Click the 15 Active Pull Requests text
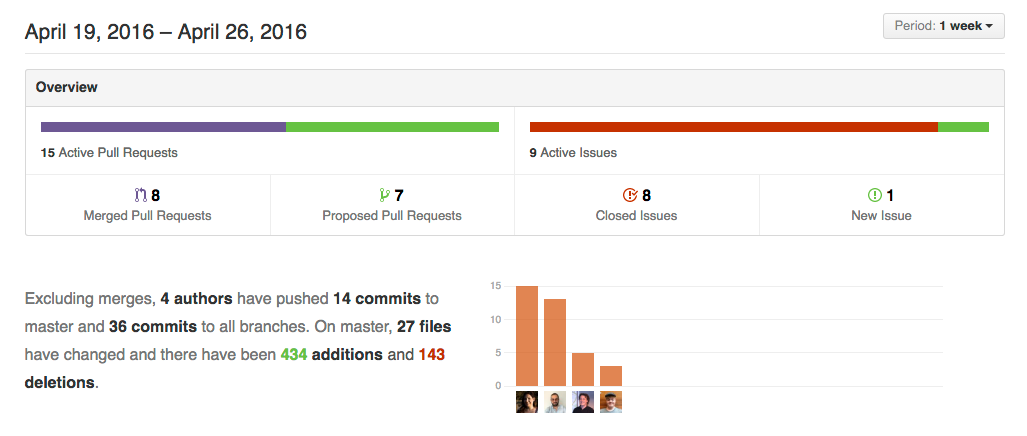The height and width of the screenshot is (436, 1027). click(109, 153)
